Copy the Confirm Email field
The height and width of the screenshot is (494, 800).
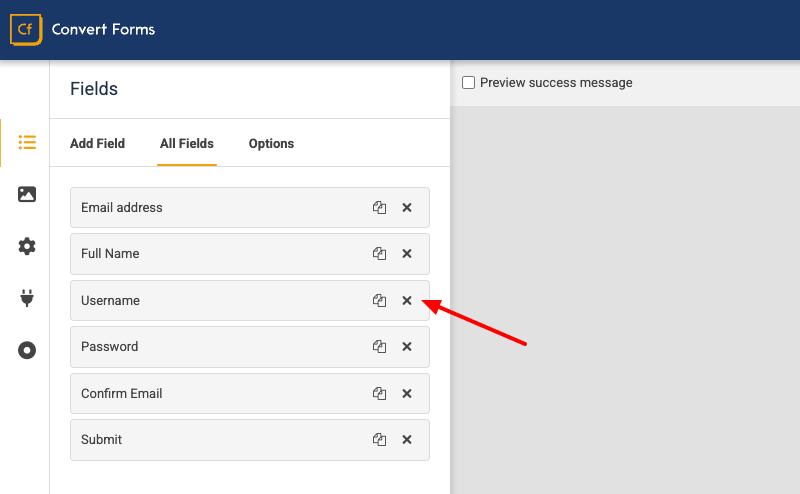pos(379,393)
